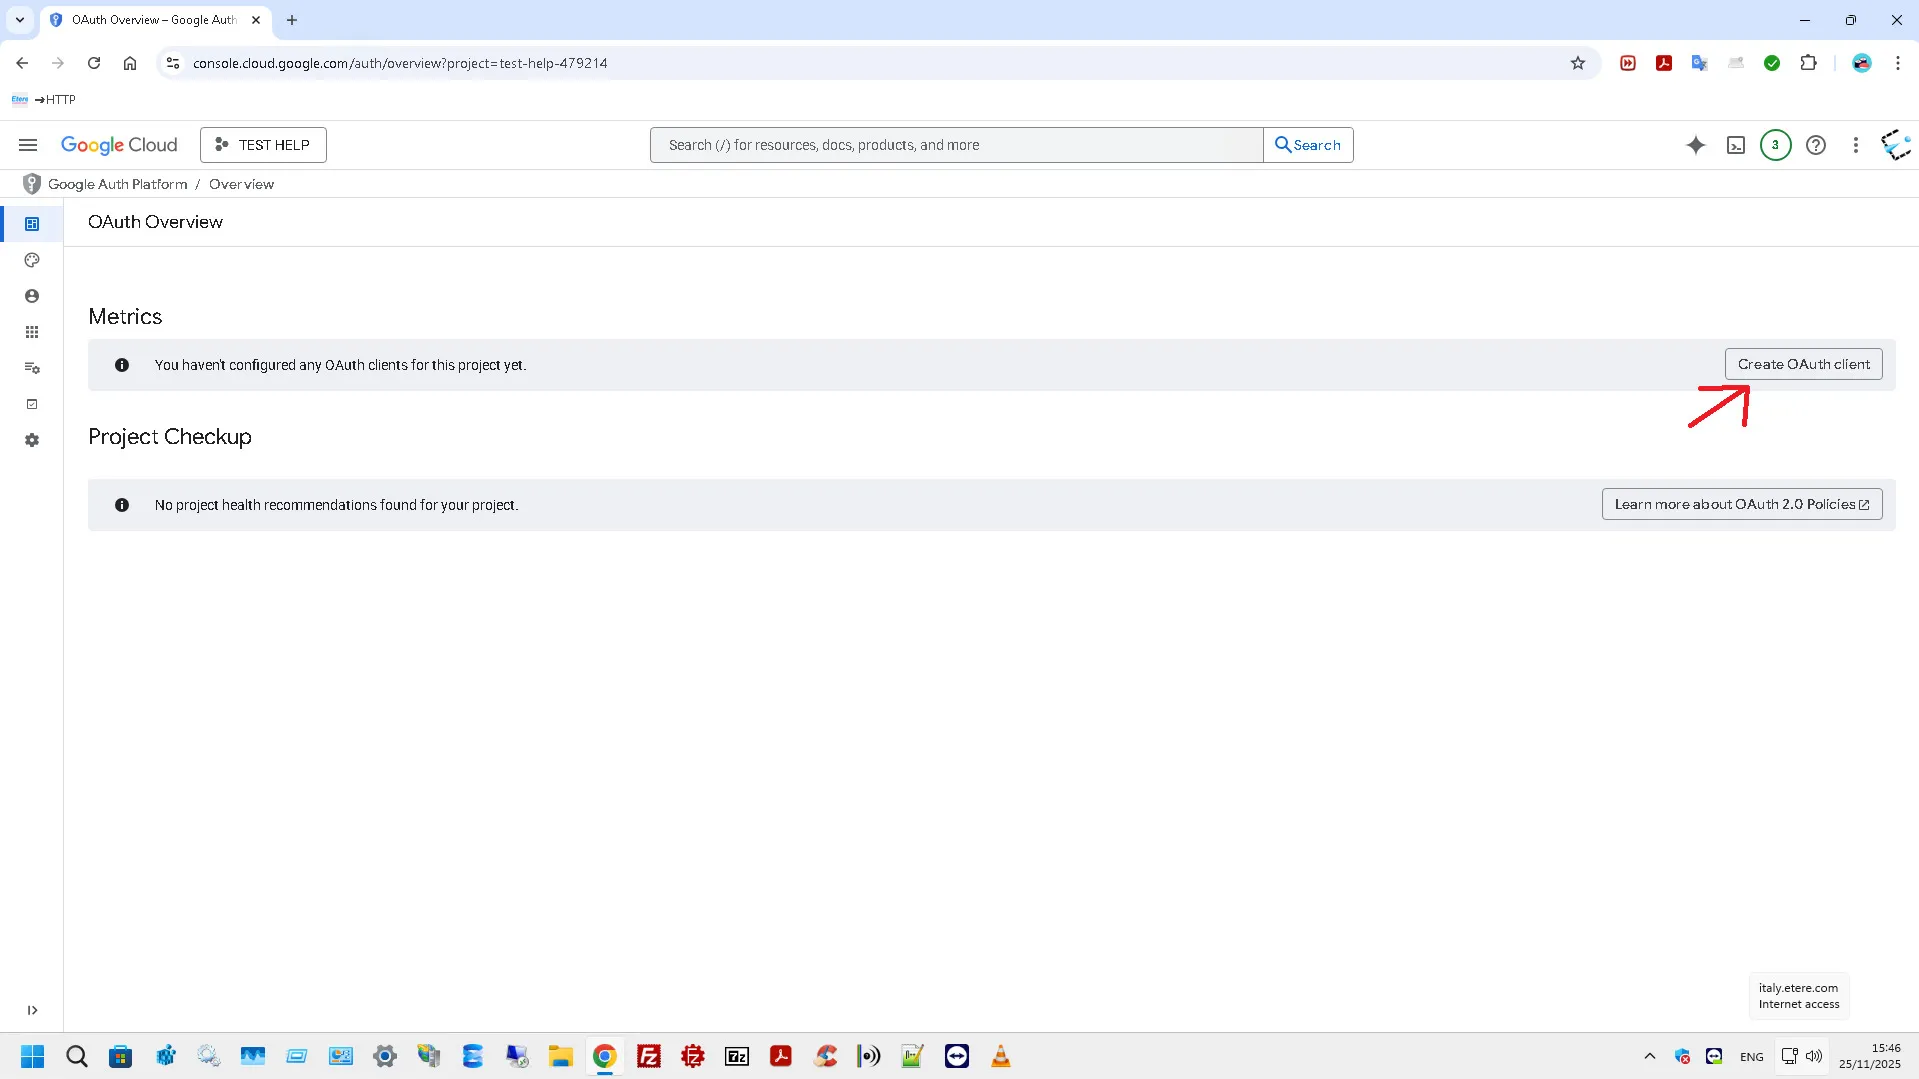Open Learn more about OAuth 2.0 Policies

coord(1741,504)
